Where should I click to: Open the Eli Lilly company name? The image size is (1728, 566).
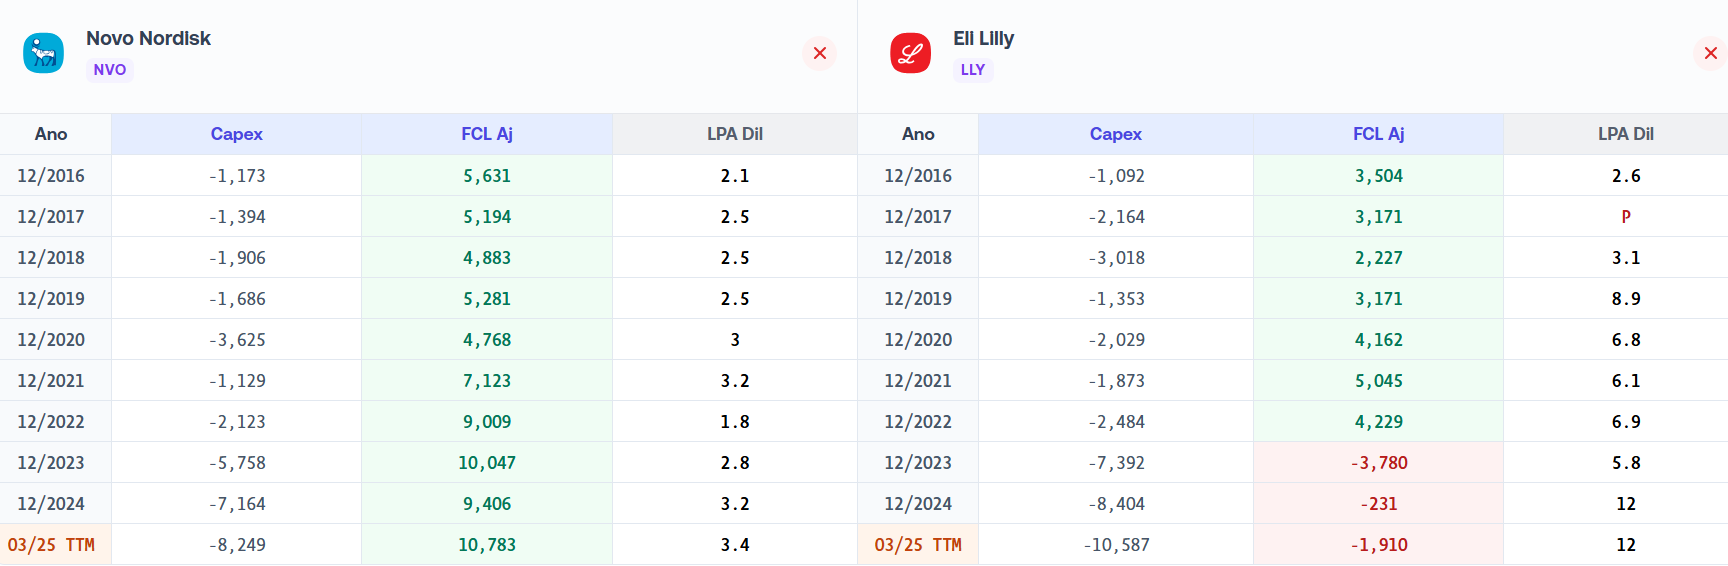(x=983, y=38)
